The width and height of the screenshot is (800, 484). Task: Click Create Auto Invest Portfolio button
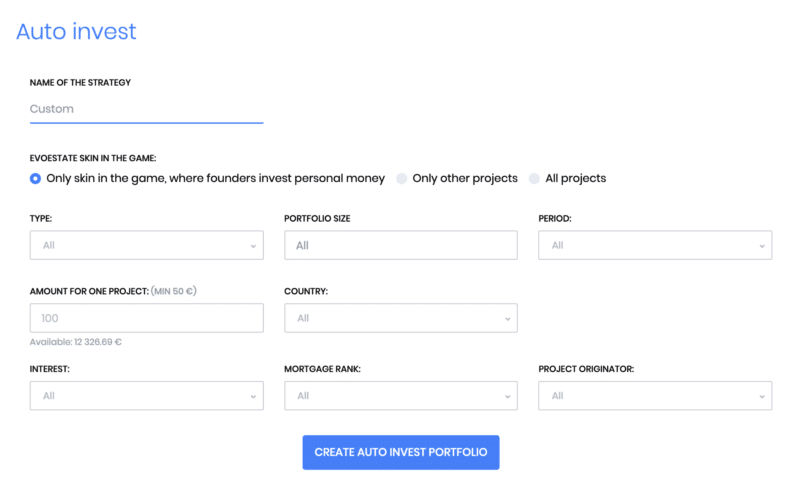point(401,452)
